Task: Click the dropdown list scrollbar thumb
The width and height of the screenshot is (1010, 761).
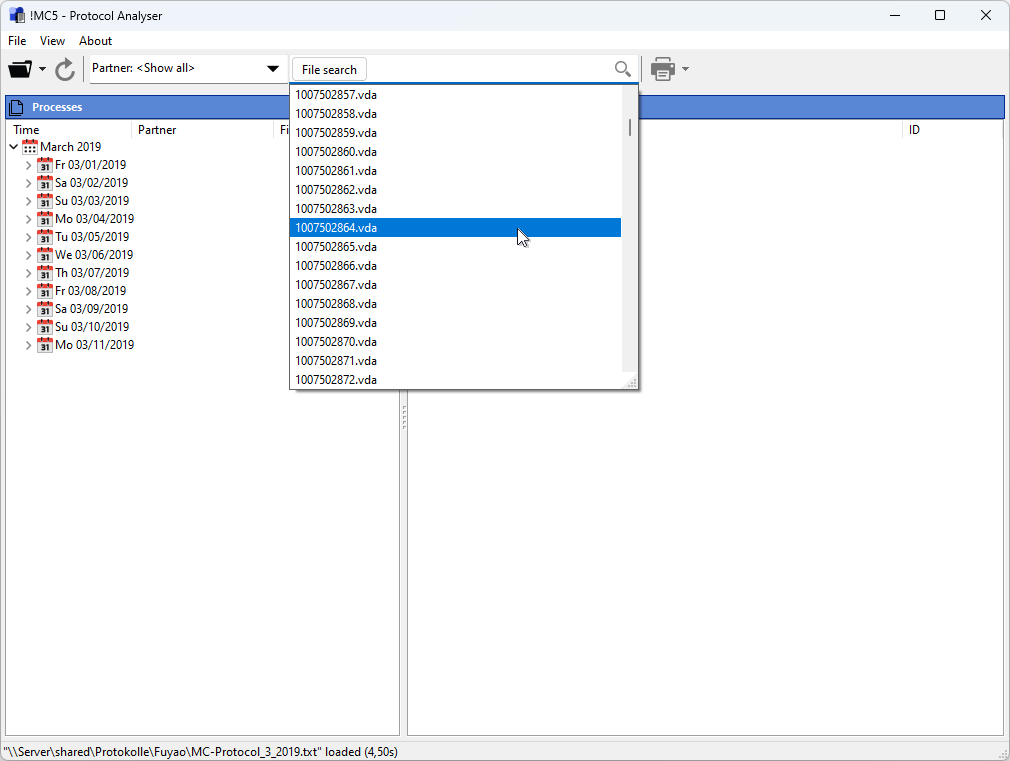Action: (630, 128)
